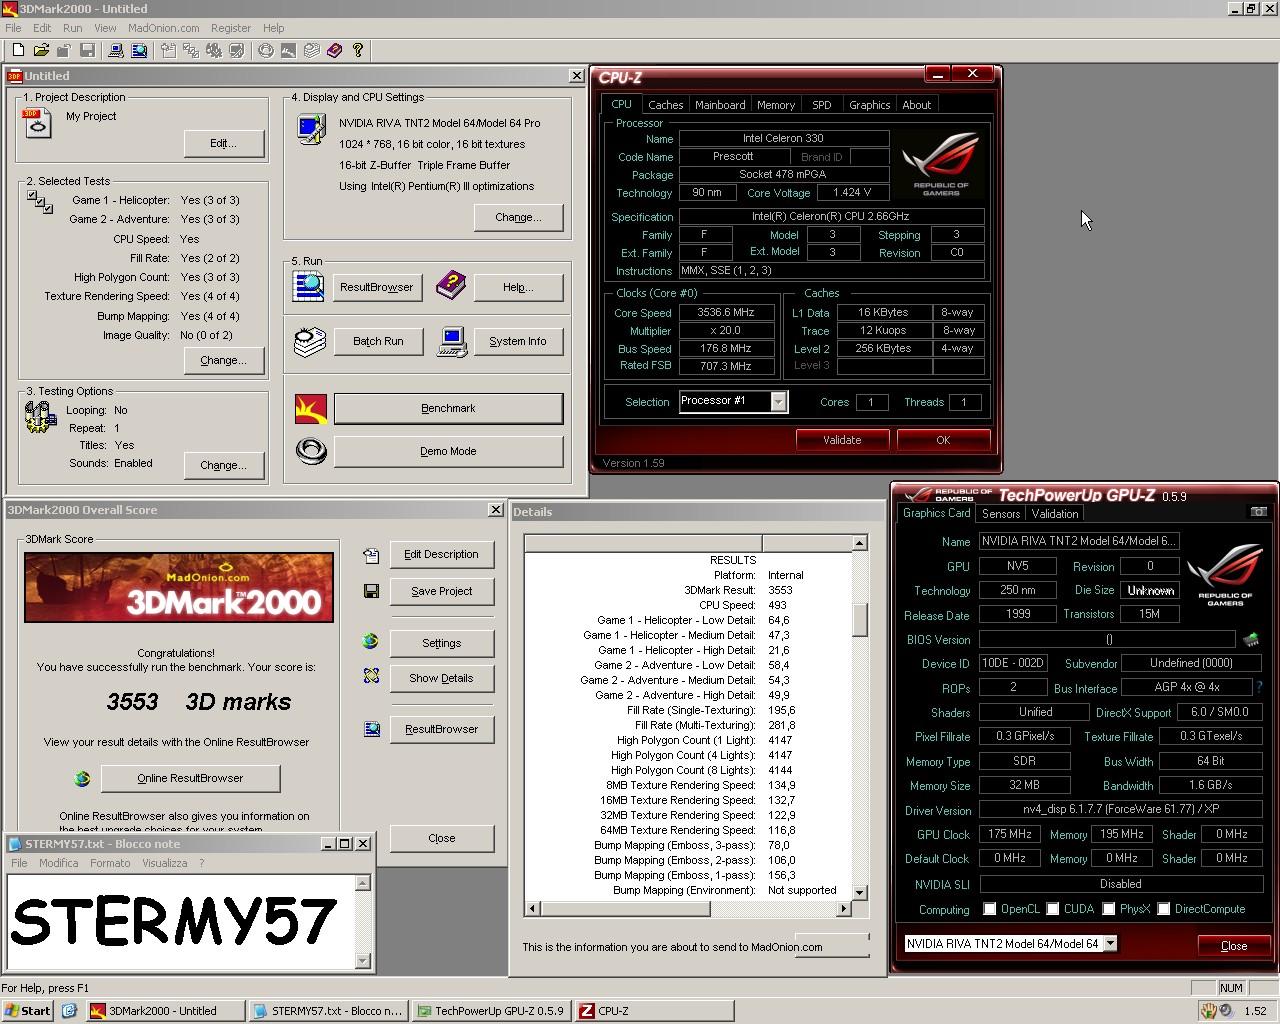Viewport: 1280px width, 1024px height.
Task: Switch to the Caches tab in CPU-Z
Action: (665, 105)
